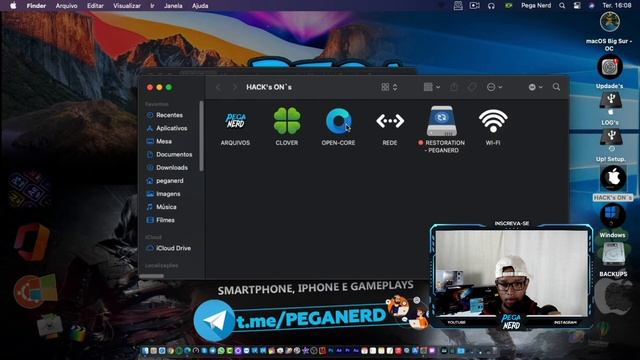Open BACKUPS desktop drive icon

[613, 253]
